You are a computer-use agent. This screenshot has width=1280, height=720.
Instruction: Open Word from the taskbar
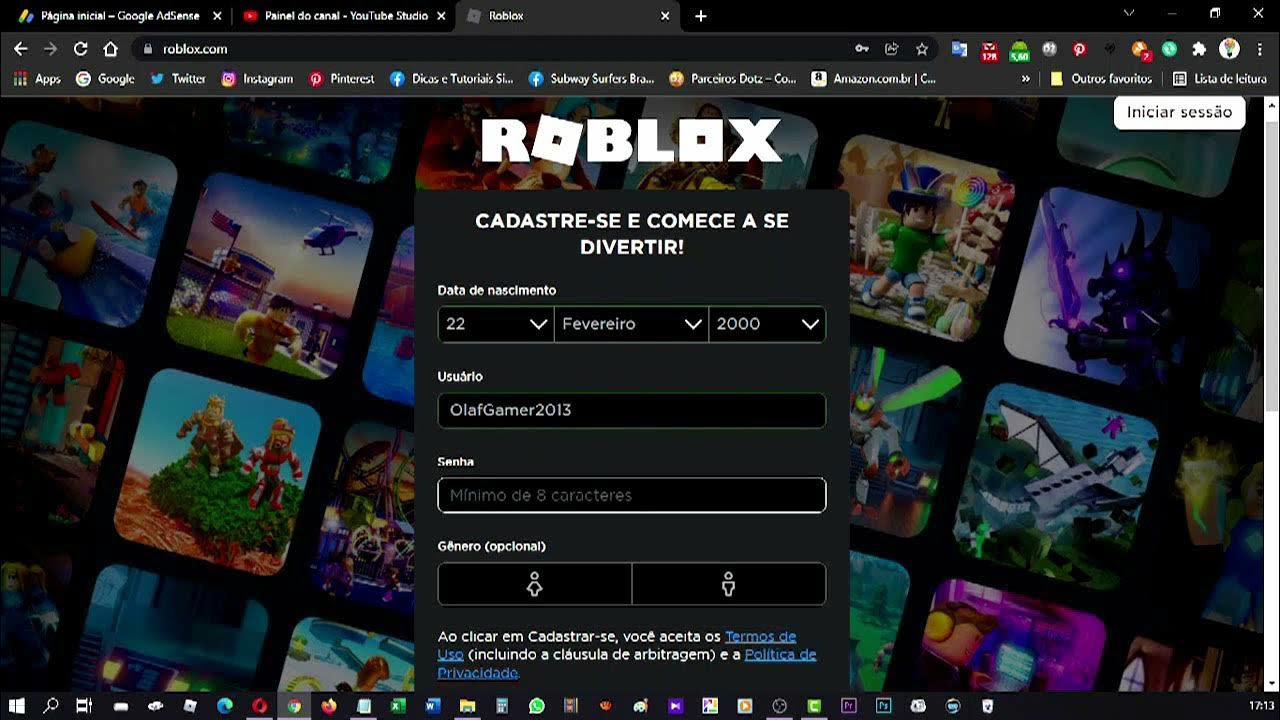[433, 706]
